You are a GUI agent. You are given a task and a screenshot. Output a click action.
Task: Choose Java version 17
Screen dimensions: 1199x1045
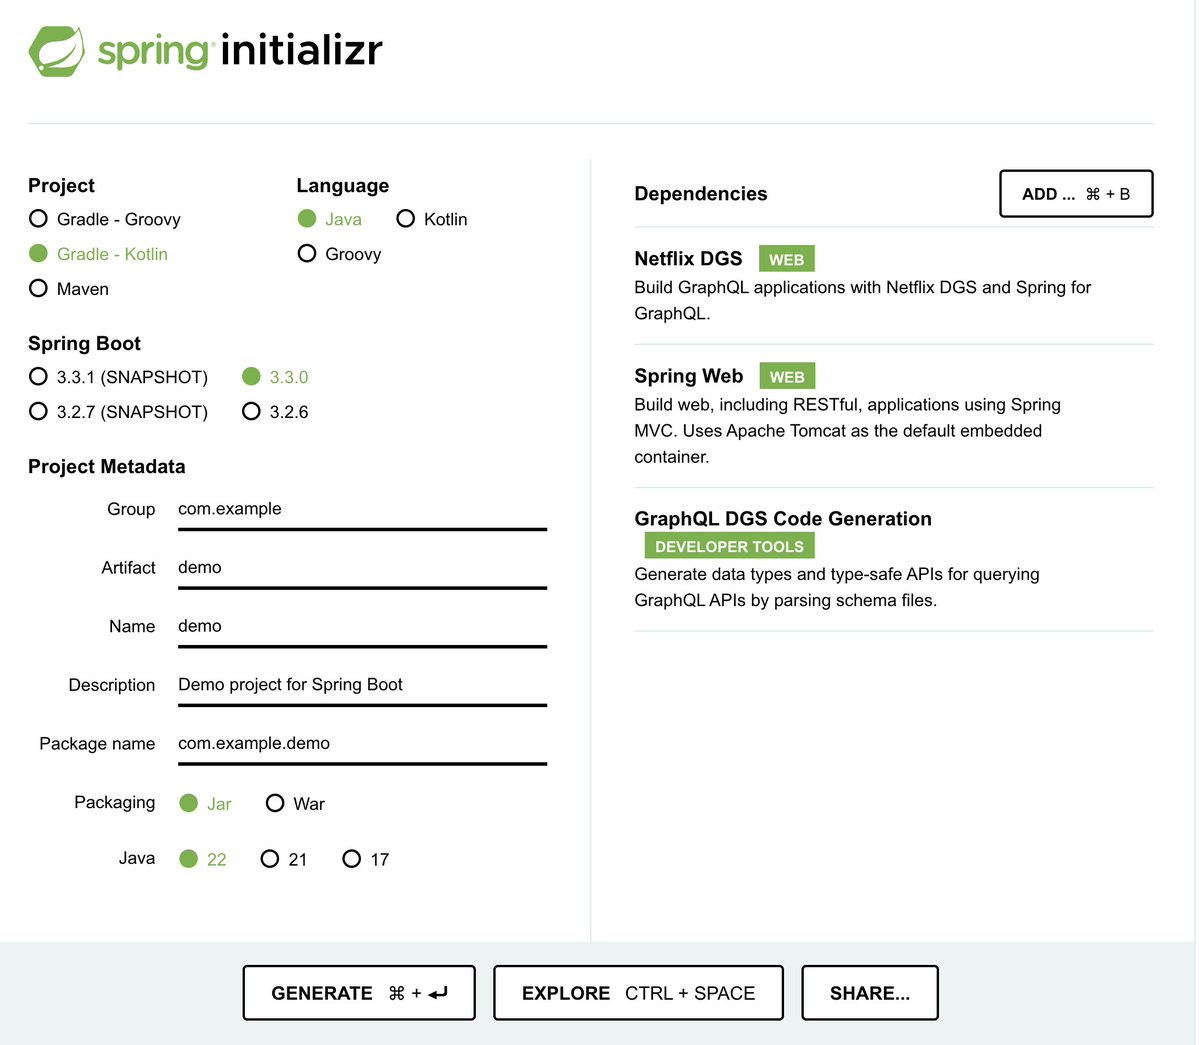(x=366, y=859)
